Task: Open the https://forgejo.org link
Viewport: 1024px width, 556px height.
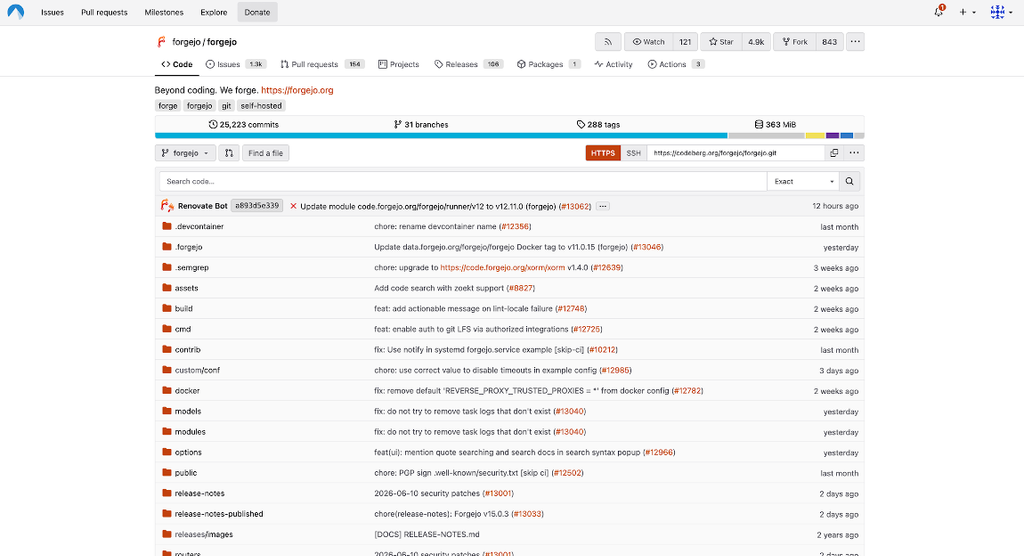Action: [297, 90]
